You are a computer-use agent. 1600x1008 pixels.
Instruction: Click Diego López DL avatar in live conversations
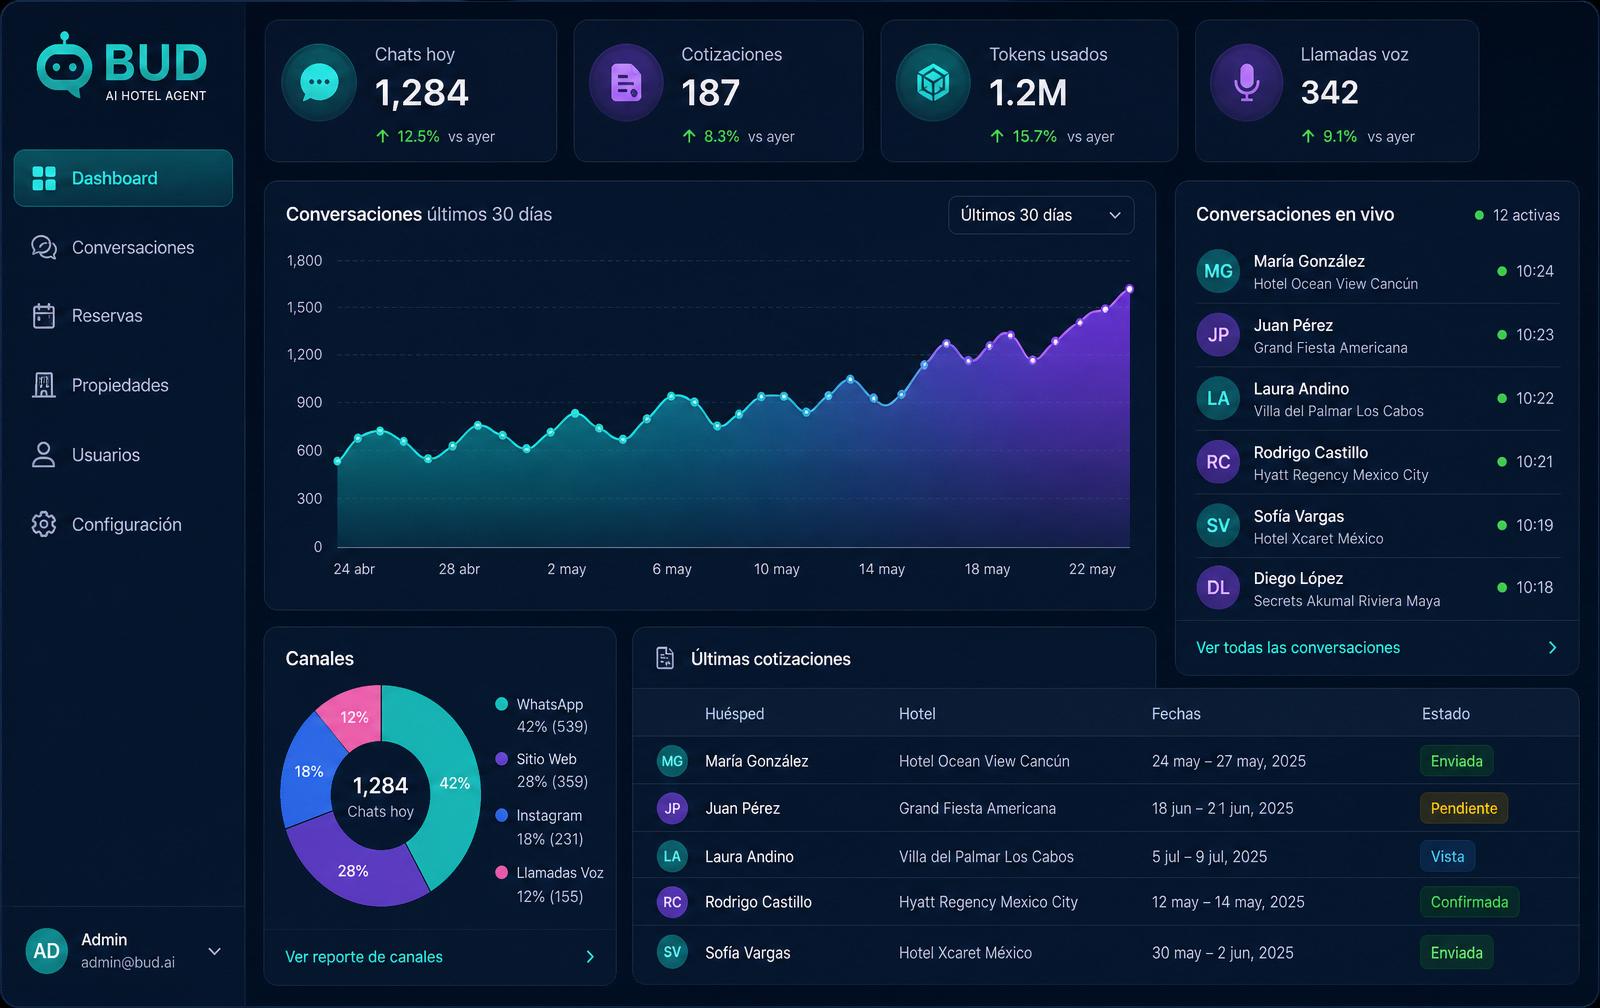coord(1218,588)
